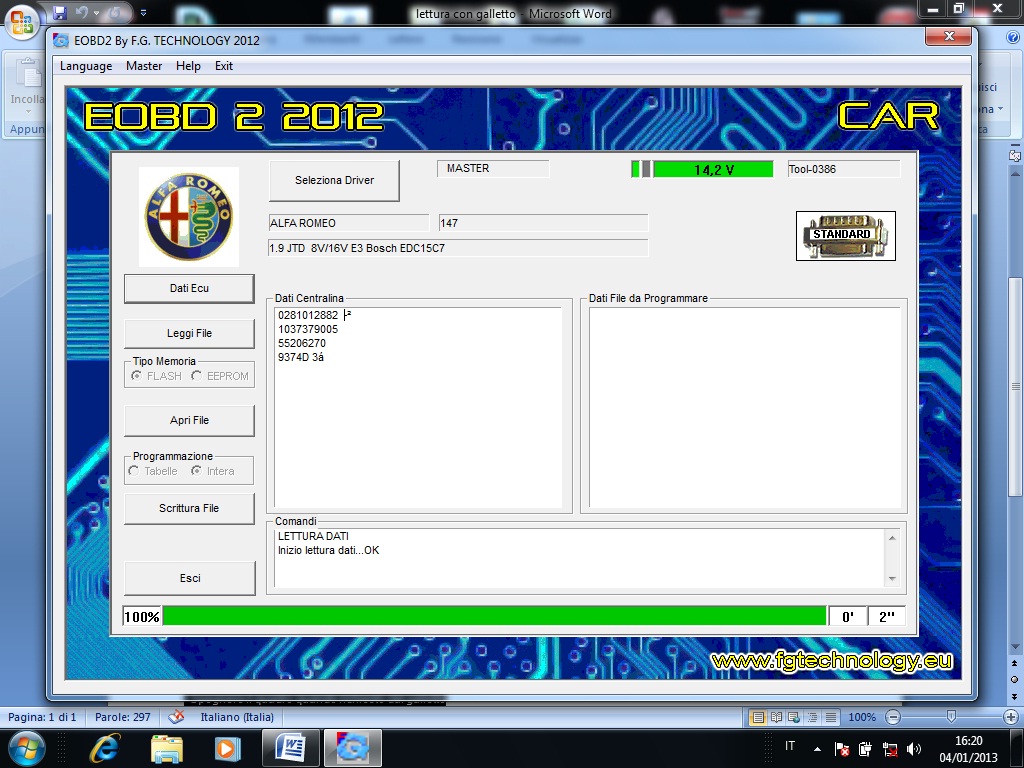Switch Word to Draft view
Viewport: 1024px width, 768px height.
[x=831, y=717]
